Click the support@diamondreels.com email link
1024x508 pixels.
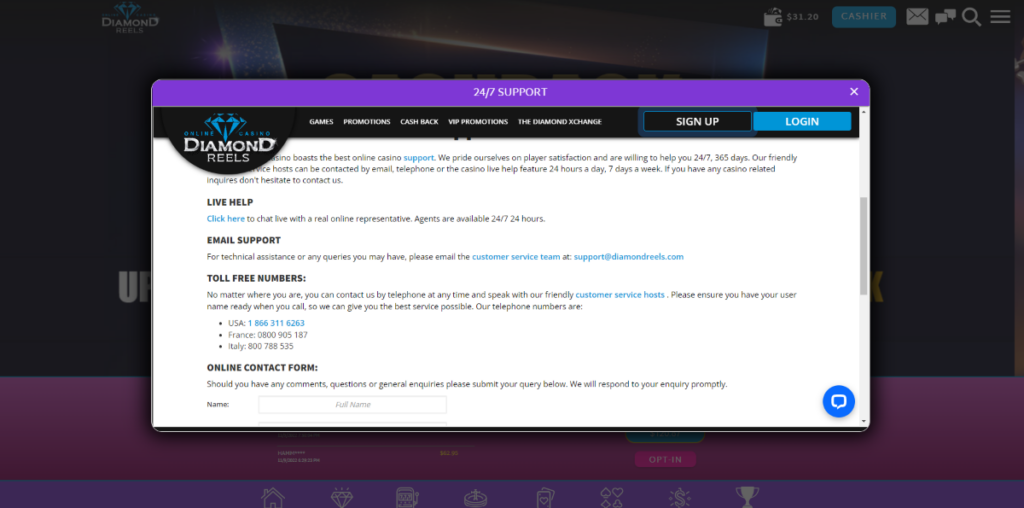pyautogui.click(x=629, y=257)
